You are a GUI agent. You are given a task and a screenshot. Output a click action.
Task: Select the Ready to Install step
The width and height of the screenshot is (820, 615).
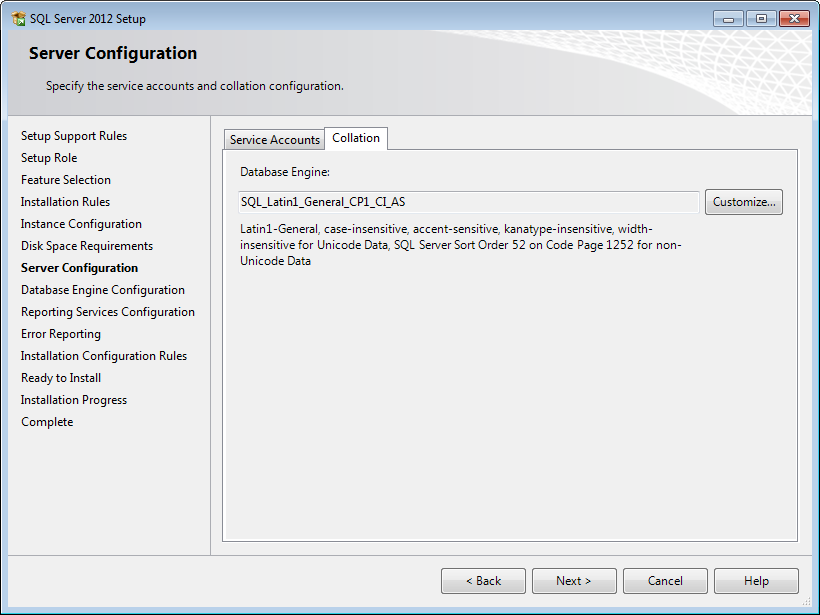61,378
